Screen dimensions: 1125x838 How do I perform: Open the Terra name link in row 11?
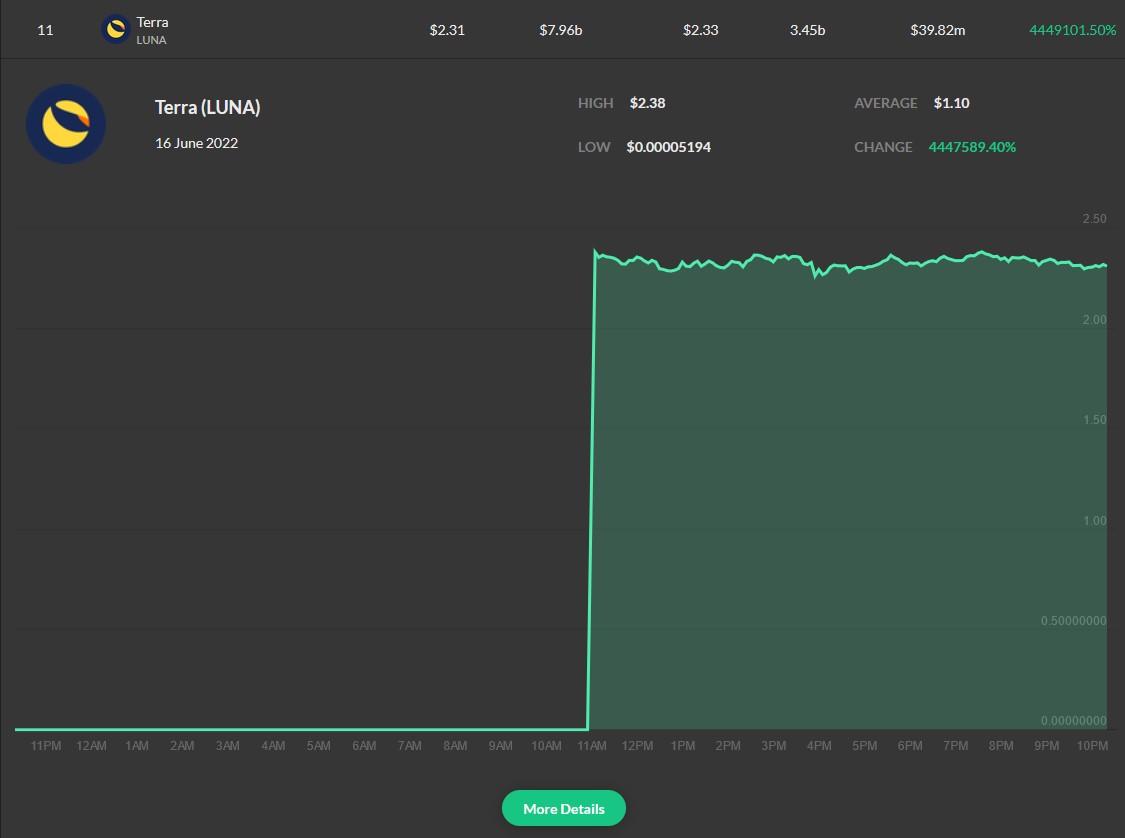tap(152, 22)
